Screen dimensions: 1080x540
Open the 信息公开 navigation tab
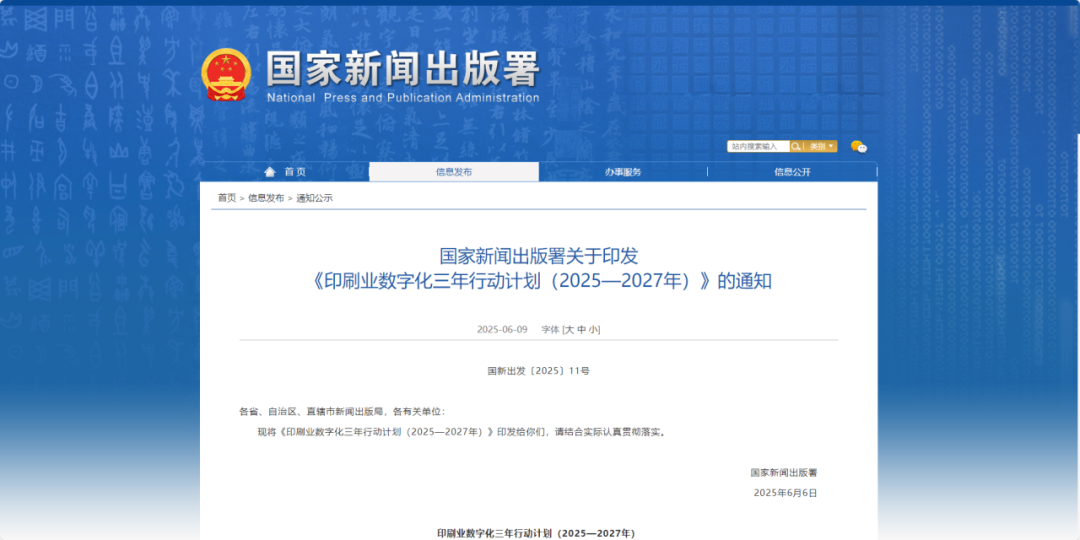[x=792, y=172]
